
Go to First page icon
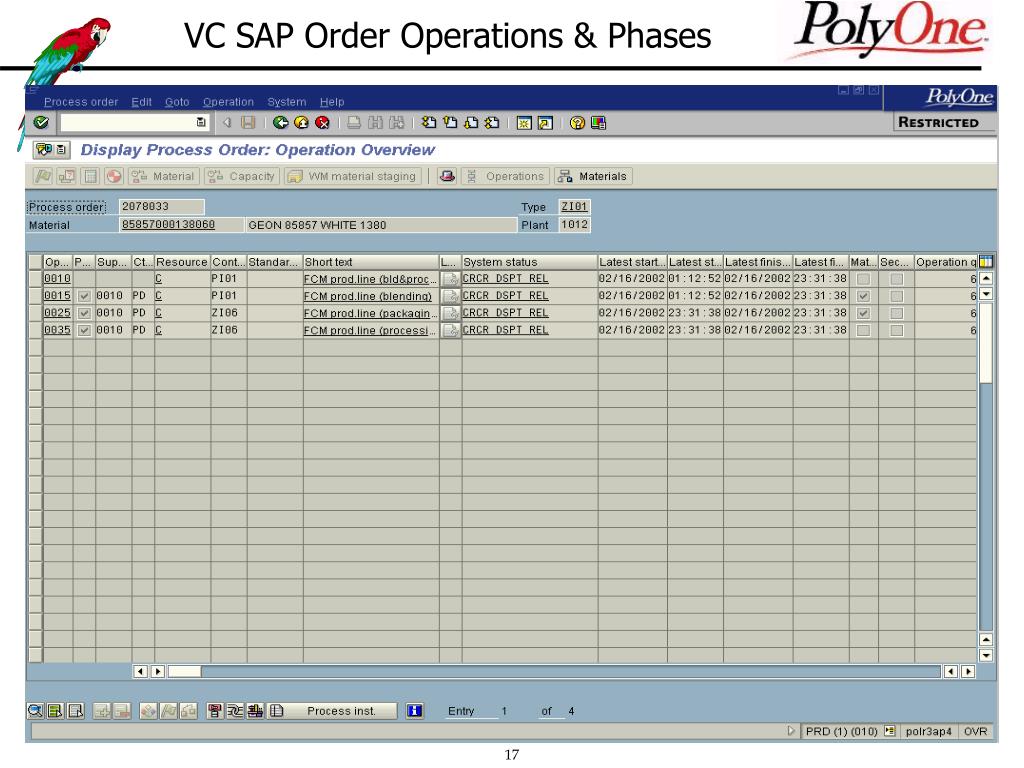click(x=429, y=122)
